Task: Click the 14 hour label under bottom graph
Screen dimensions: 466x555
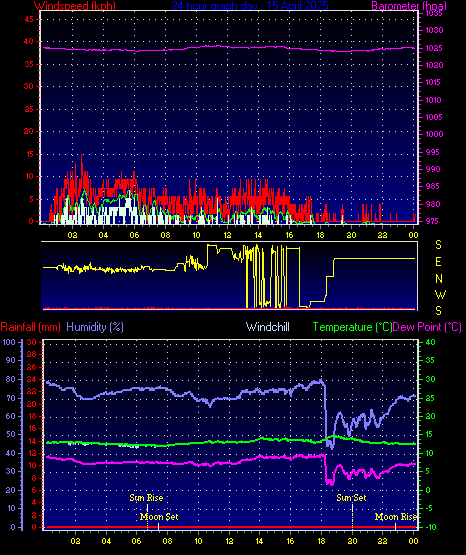Action: tap(259, 541)
